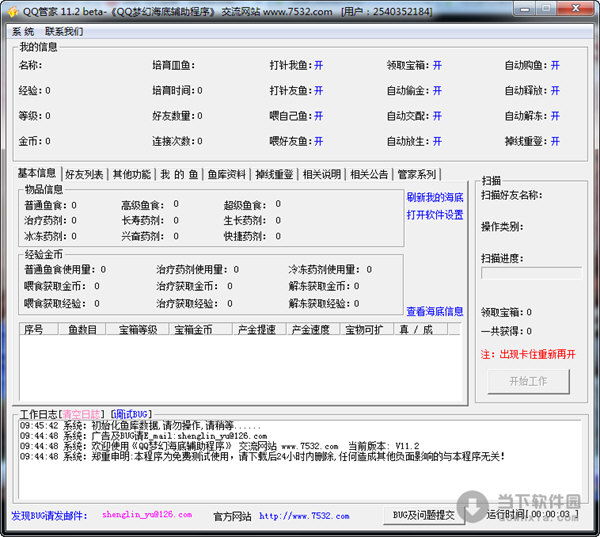Screen dimensions: 600x537
Task: Click the 开始工作 button
Action: click(528, 381)
